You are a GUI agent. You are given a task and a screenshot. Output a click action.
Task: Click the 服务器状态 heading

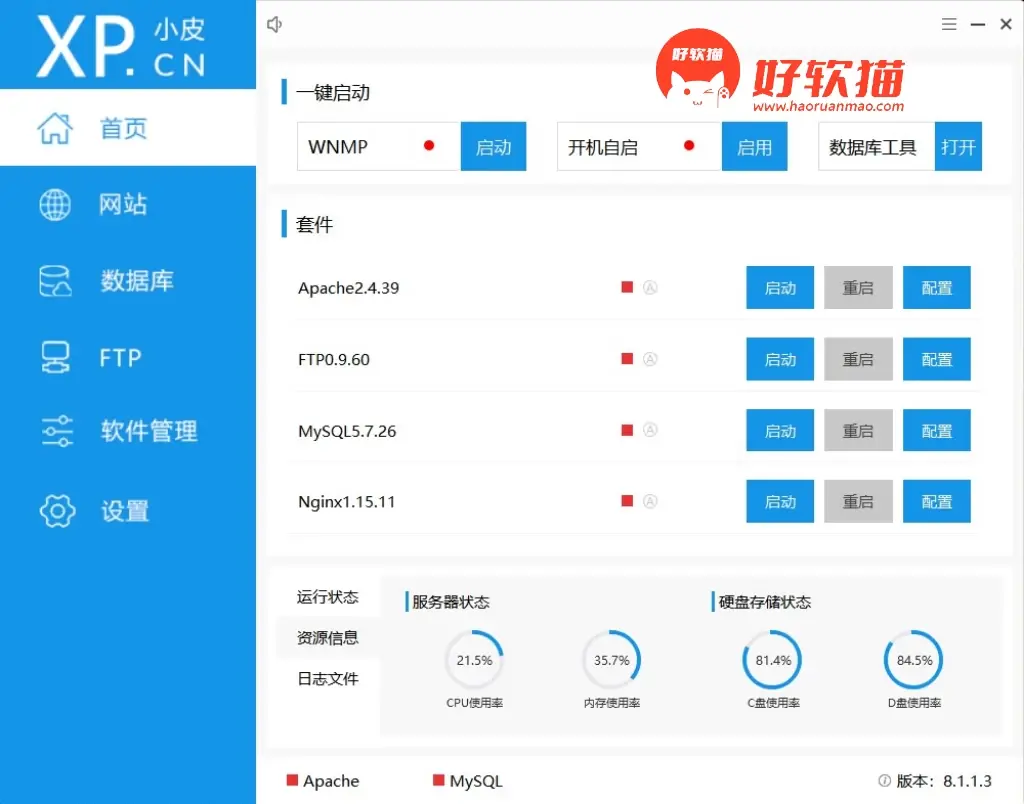pos(451,602)
